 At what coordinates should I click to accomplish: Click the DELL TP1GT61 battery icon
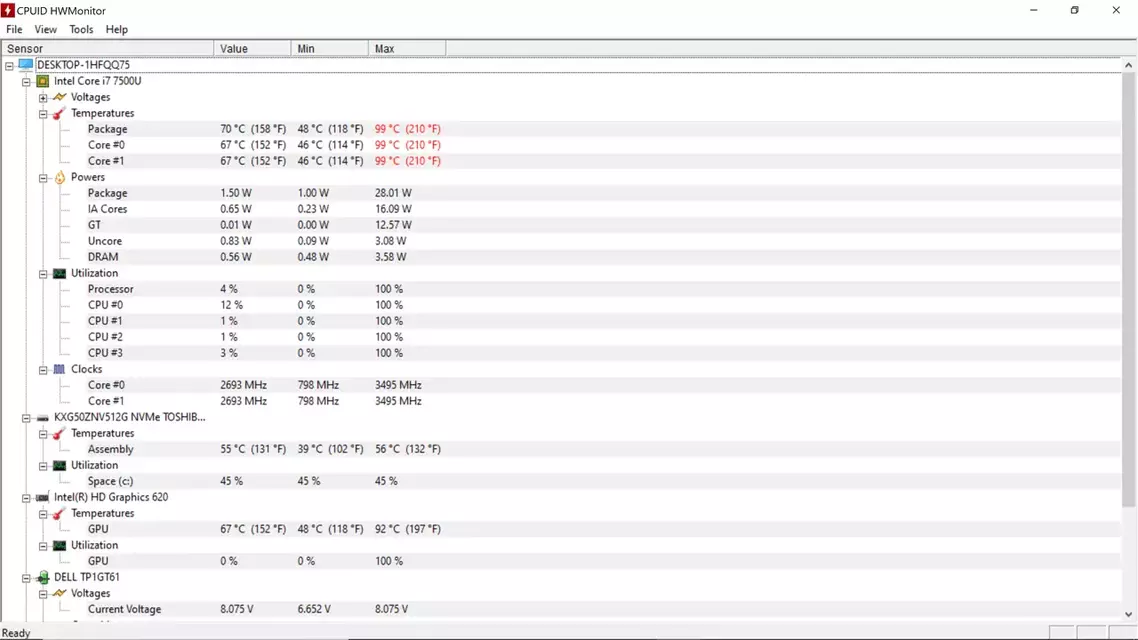click(43, 577)
